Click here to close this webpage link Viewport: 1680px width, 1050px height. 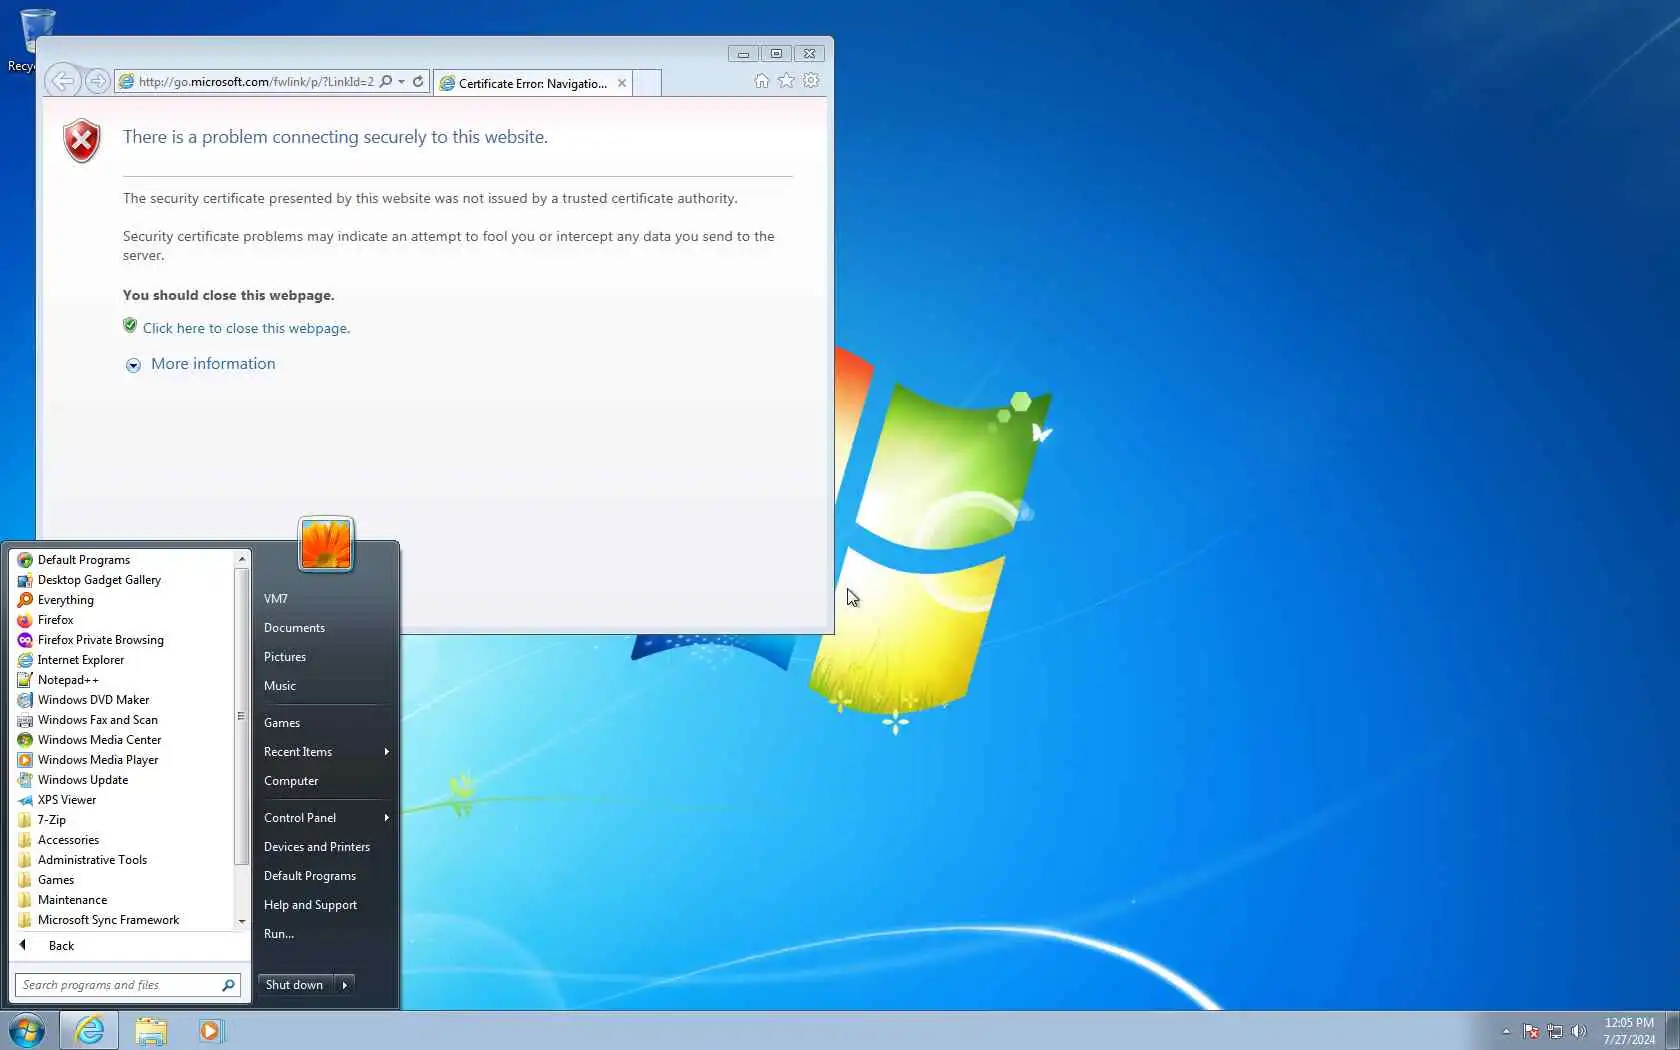246,328
